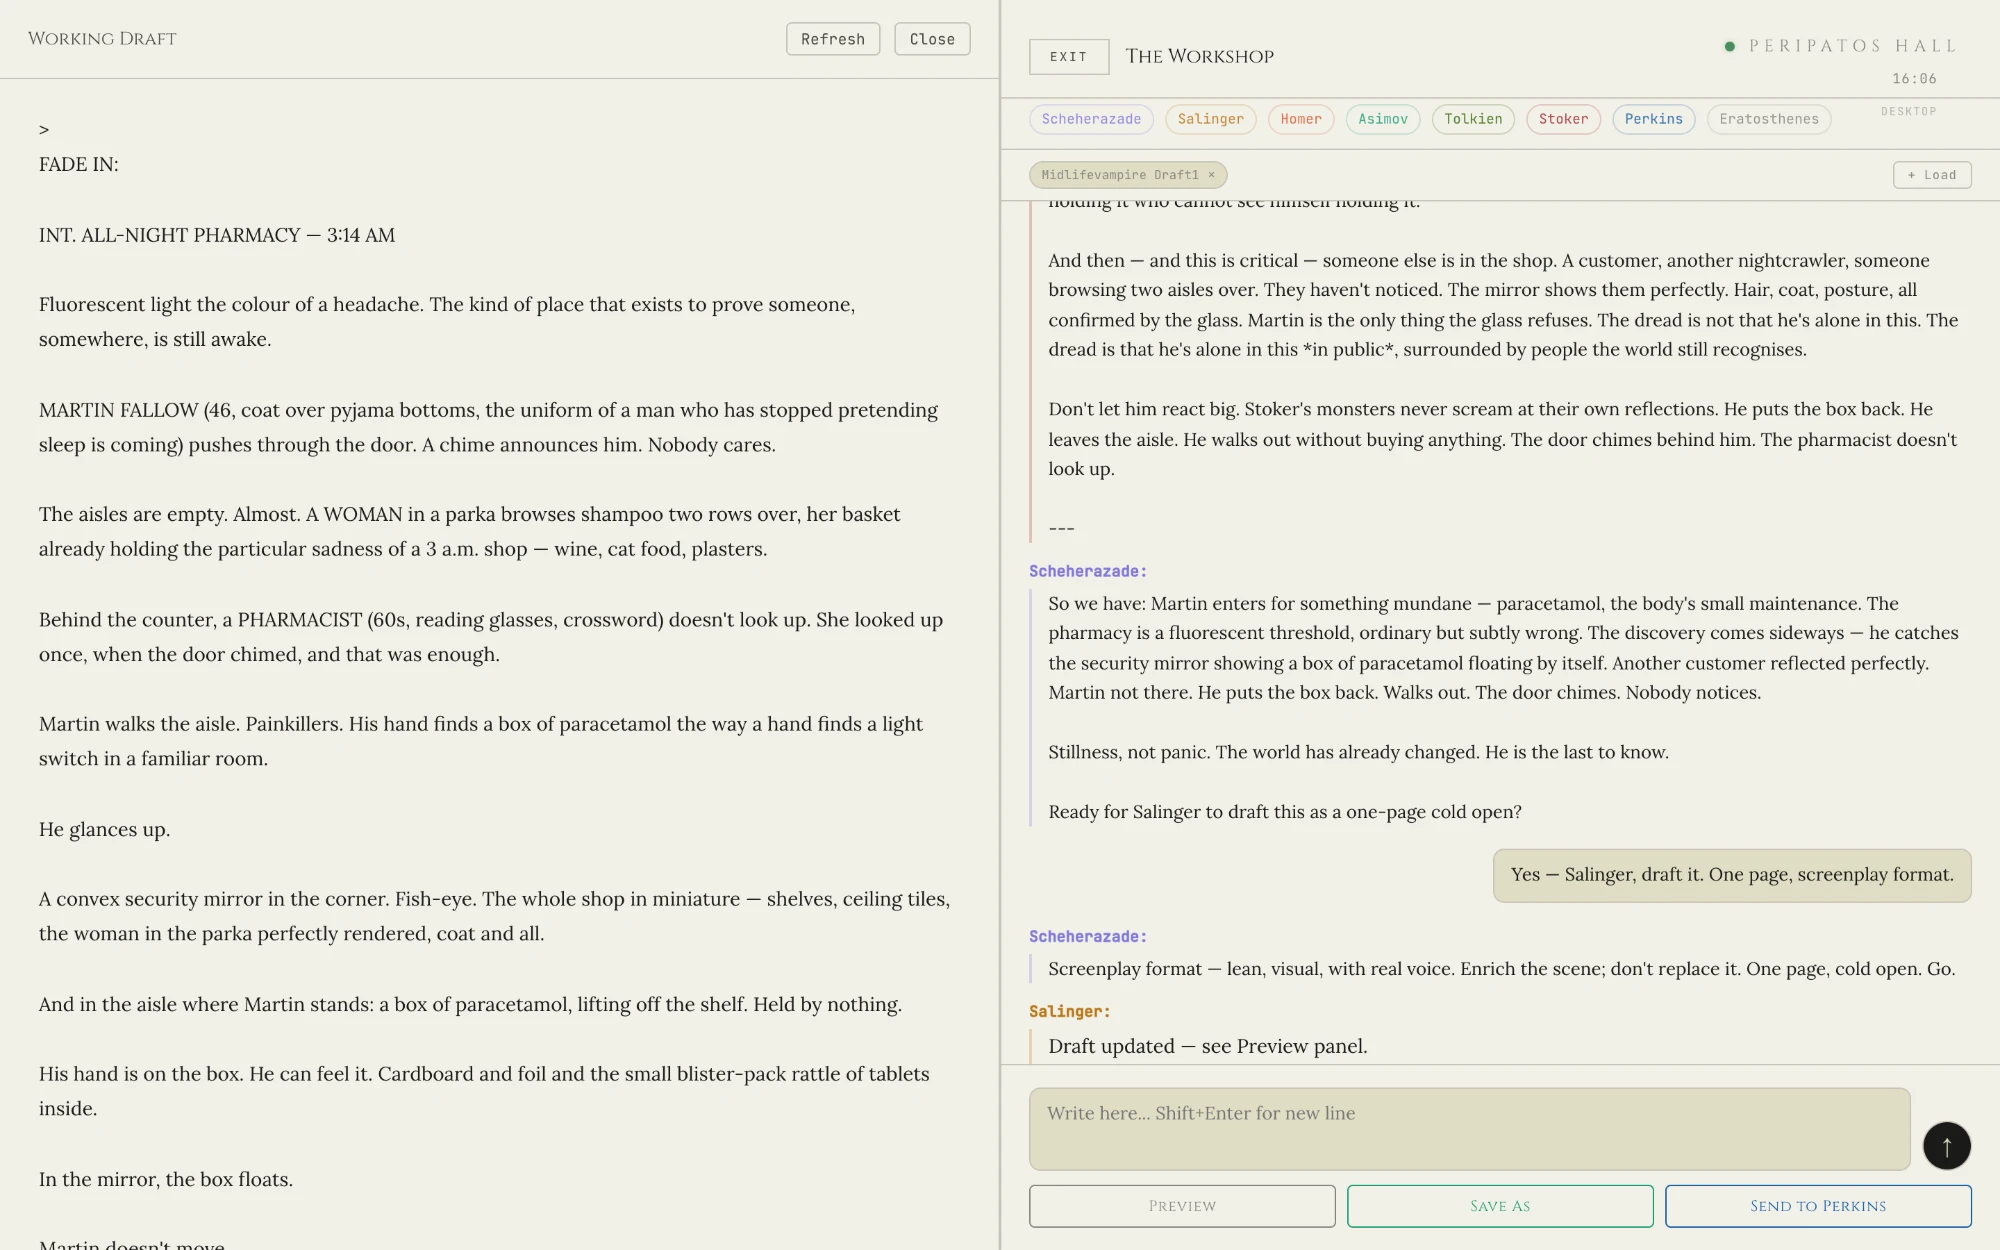The image size is (2000, 1250).
Task: Select the Asimov persona chip
Action: click(1382, 119)
